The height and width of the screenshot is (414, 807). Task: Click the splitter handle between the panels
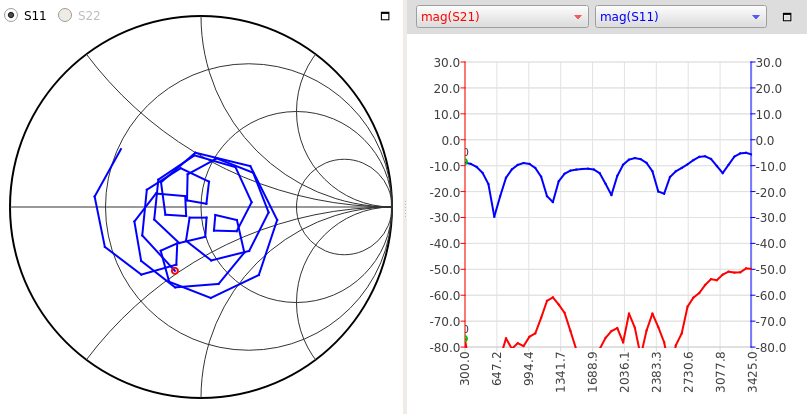tap(405, 207)
